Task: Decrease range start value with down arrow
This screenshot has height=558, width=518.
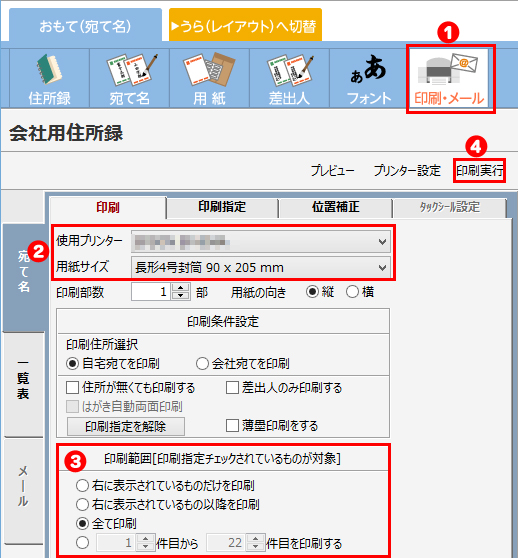Action: [x=146, y=547]
